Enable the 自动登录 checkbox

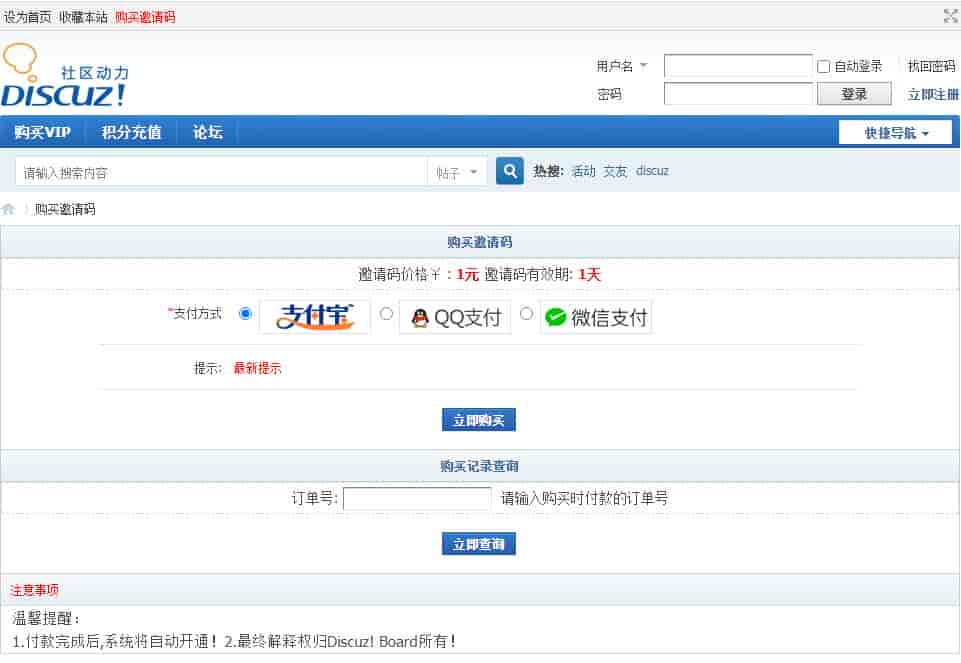click(x=824, y=67)
